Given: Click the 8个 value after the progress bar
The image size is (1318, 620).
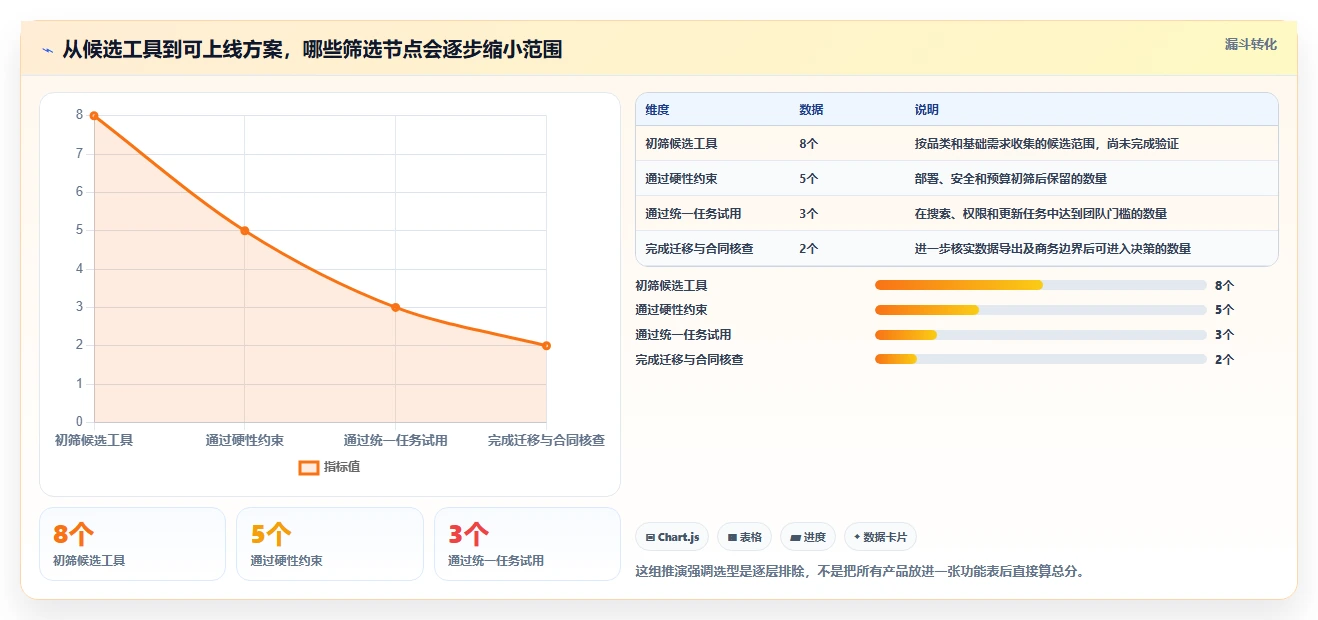Looking at the screenshot, I should (1224, 286).
